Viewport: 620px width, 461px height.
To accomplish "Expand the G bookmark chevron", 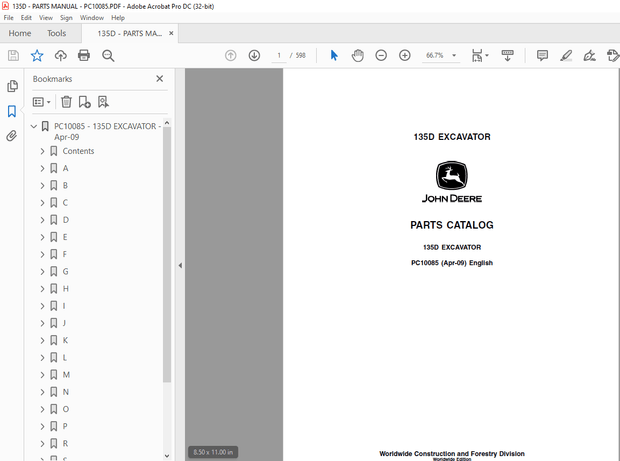I will click(x=42, y=272).
